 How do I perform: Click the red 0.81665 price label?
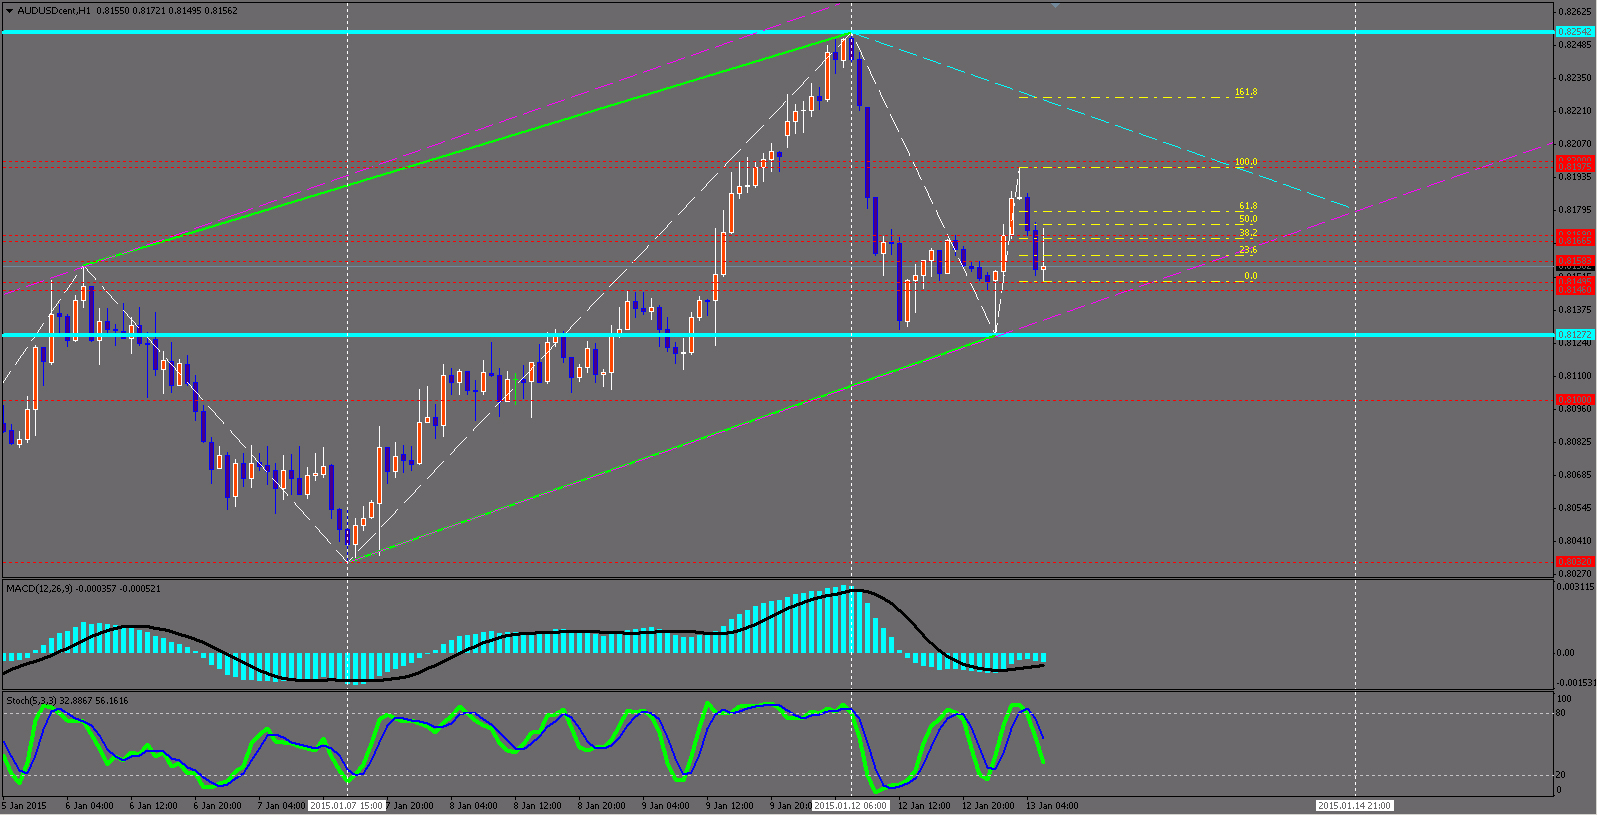point(1575,240)
